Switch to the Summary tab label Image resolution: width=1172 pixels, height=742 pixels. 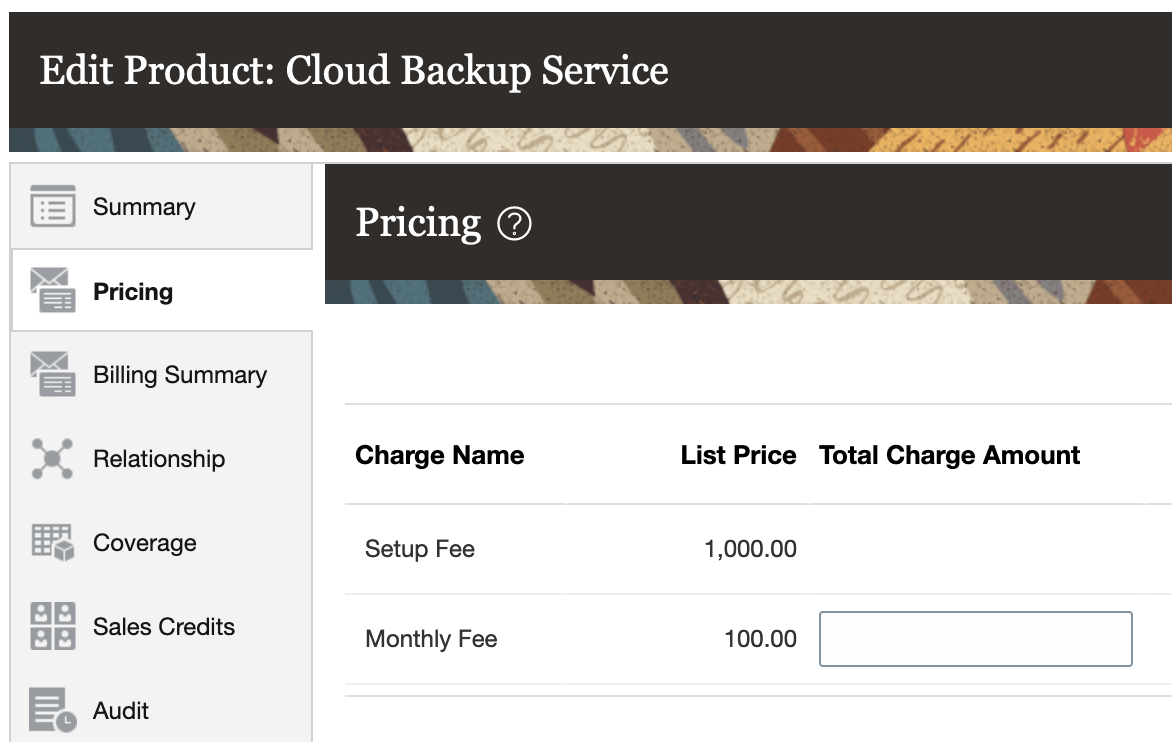(144, 207)
